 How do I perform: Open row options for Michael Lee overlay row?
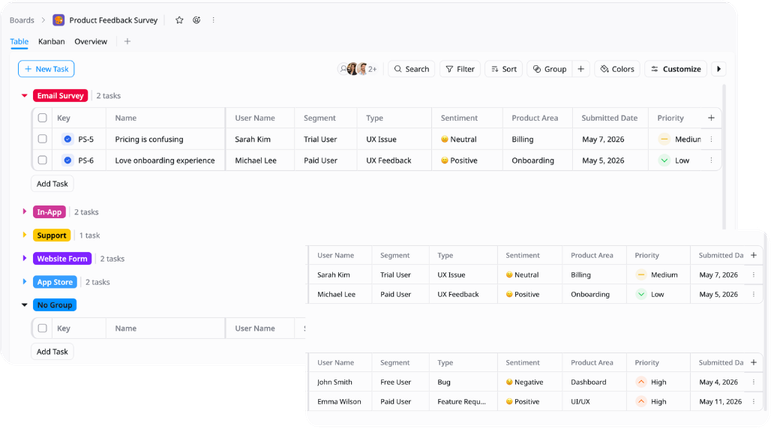[x=754, y=294]
